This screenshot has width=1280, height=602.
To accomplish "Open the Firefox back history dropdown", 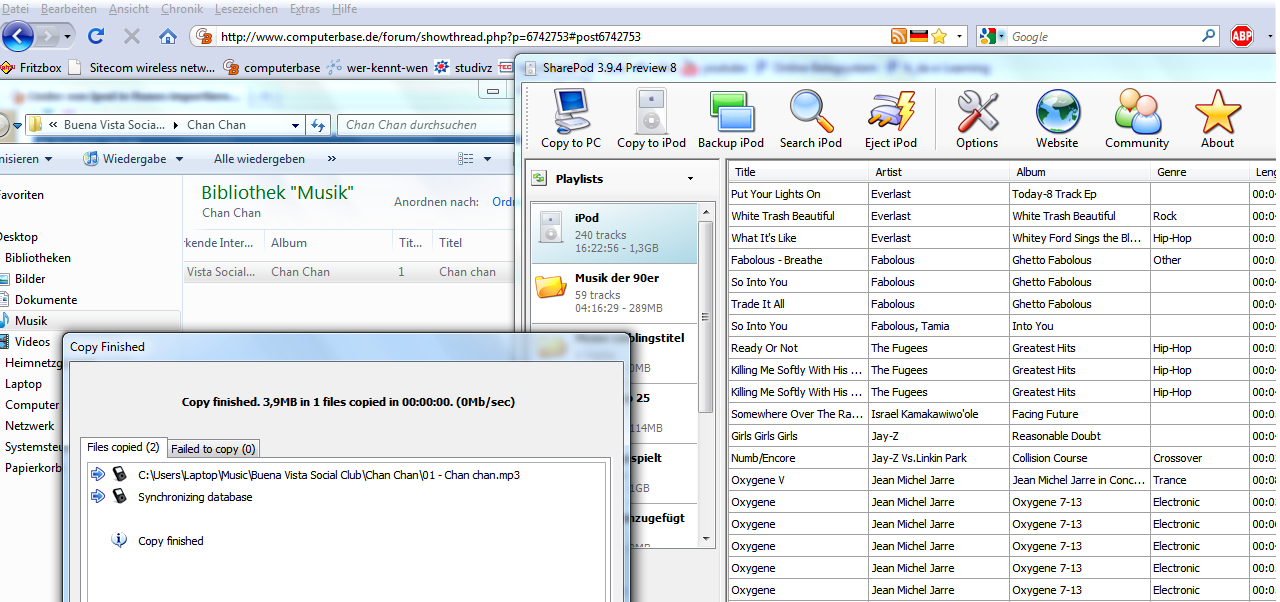I will click(68, 36).
